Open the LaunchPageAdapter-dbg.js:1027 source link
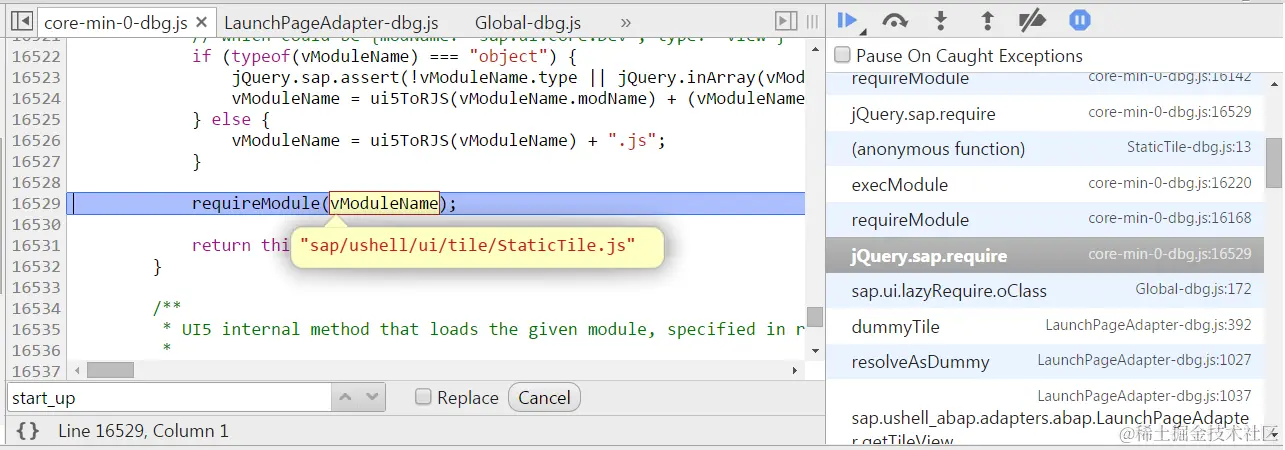The width and height of the screenshot is (1285, 450). (x=1144, y=360)
